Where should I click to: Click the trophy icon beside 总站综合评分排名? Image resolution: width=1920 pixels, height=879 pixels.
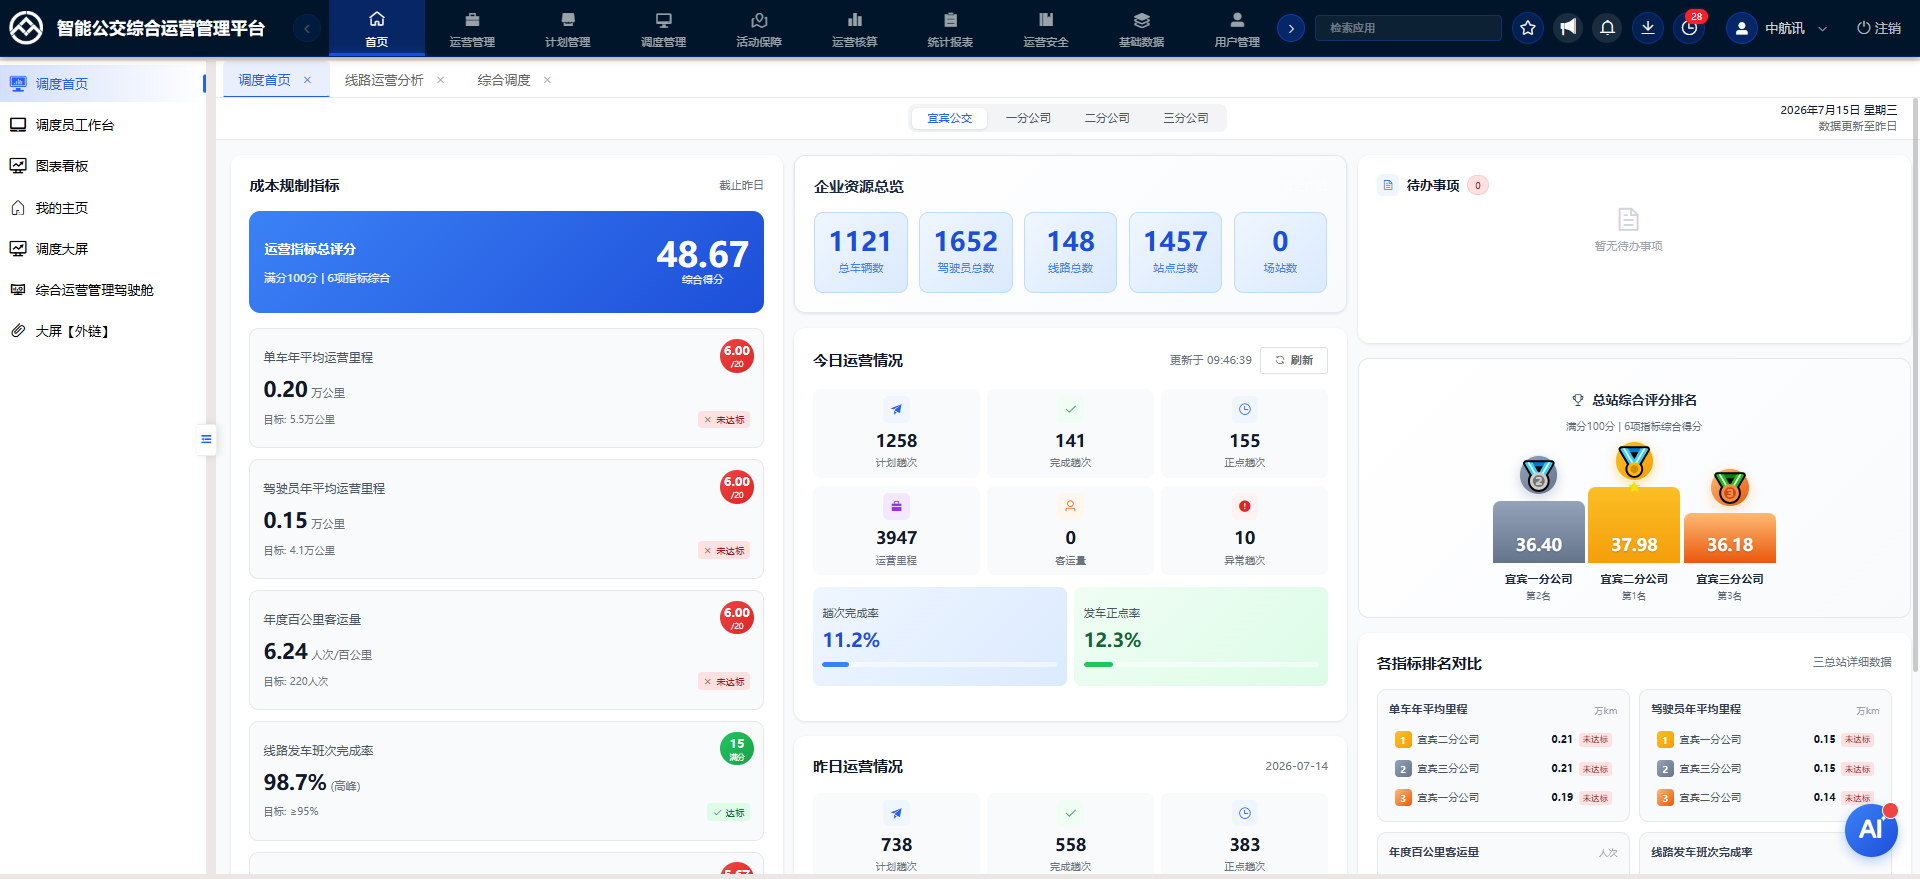[1578, 400]
